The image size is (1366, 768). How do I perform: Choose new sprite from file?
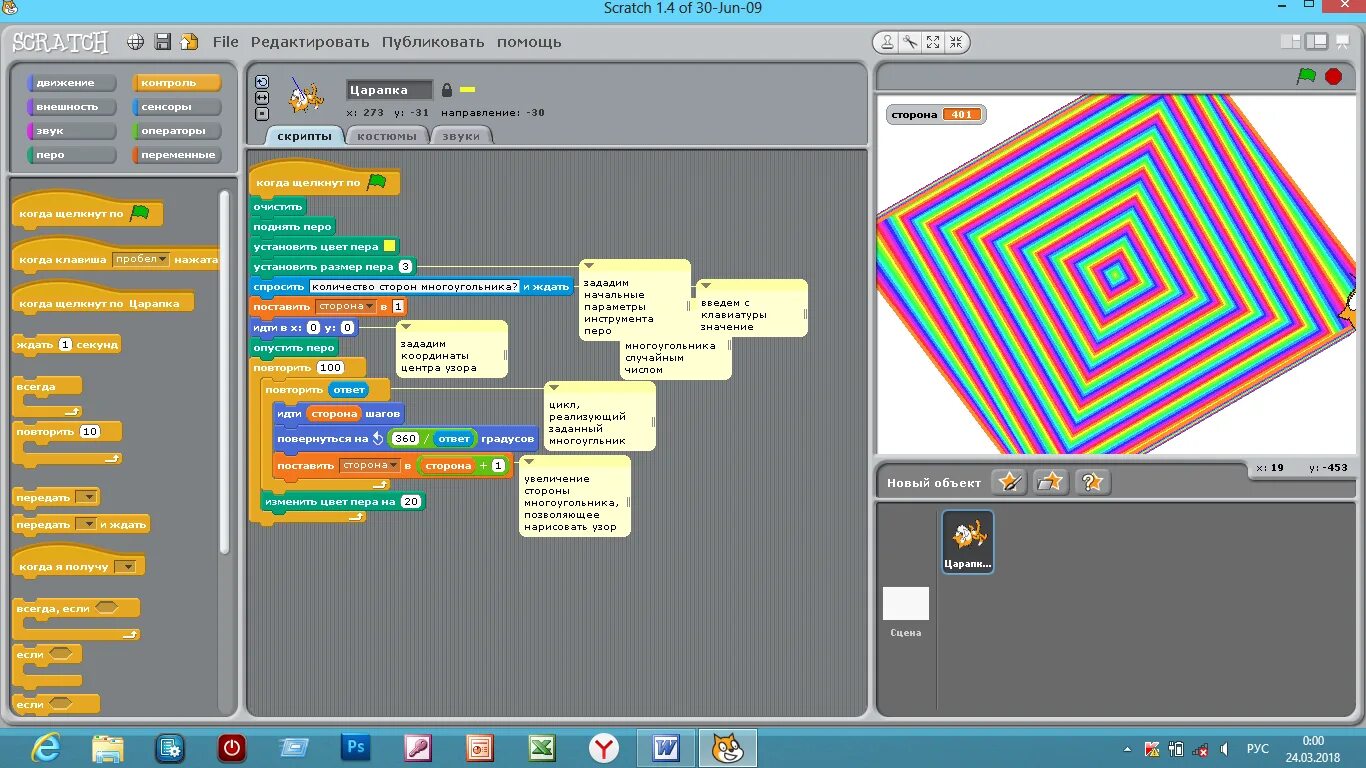(x=1051, y=482)
